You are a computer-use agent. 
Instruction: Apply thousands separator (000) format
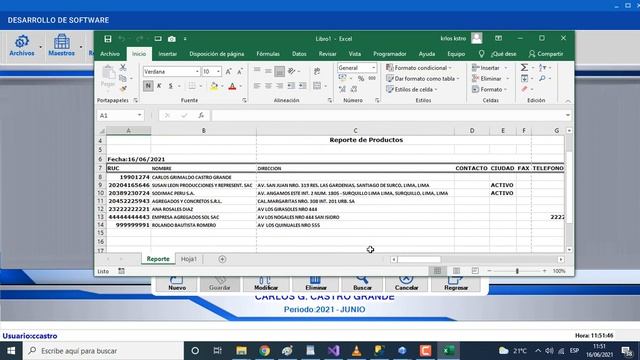click(372, 78)
